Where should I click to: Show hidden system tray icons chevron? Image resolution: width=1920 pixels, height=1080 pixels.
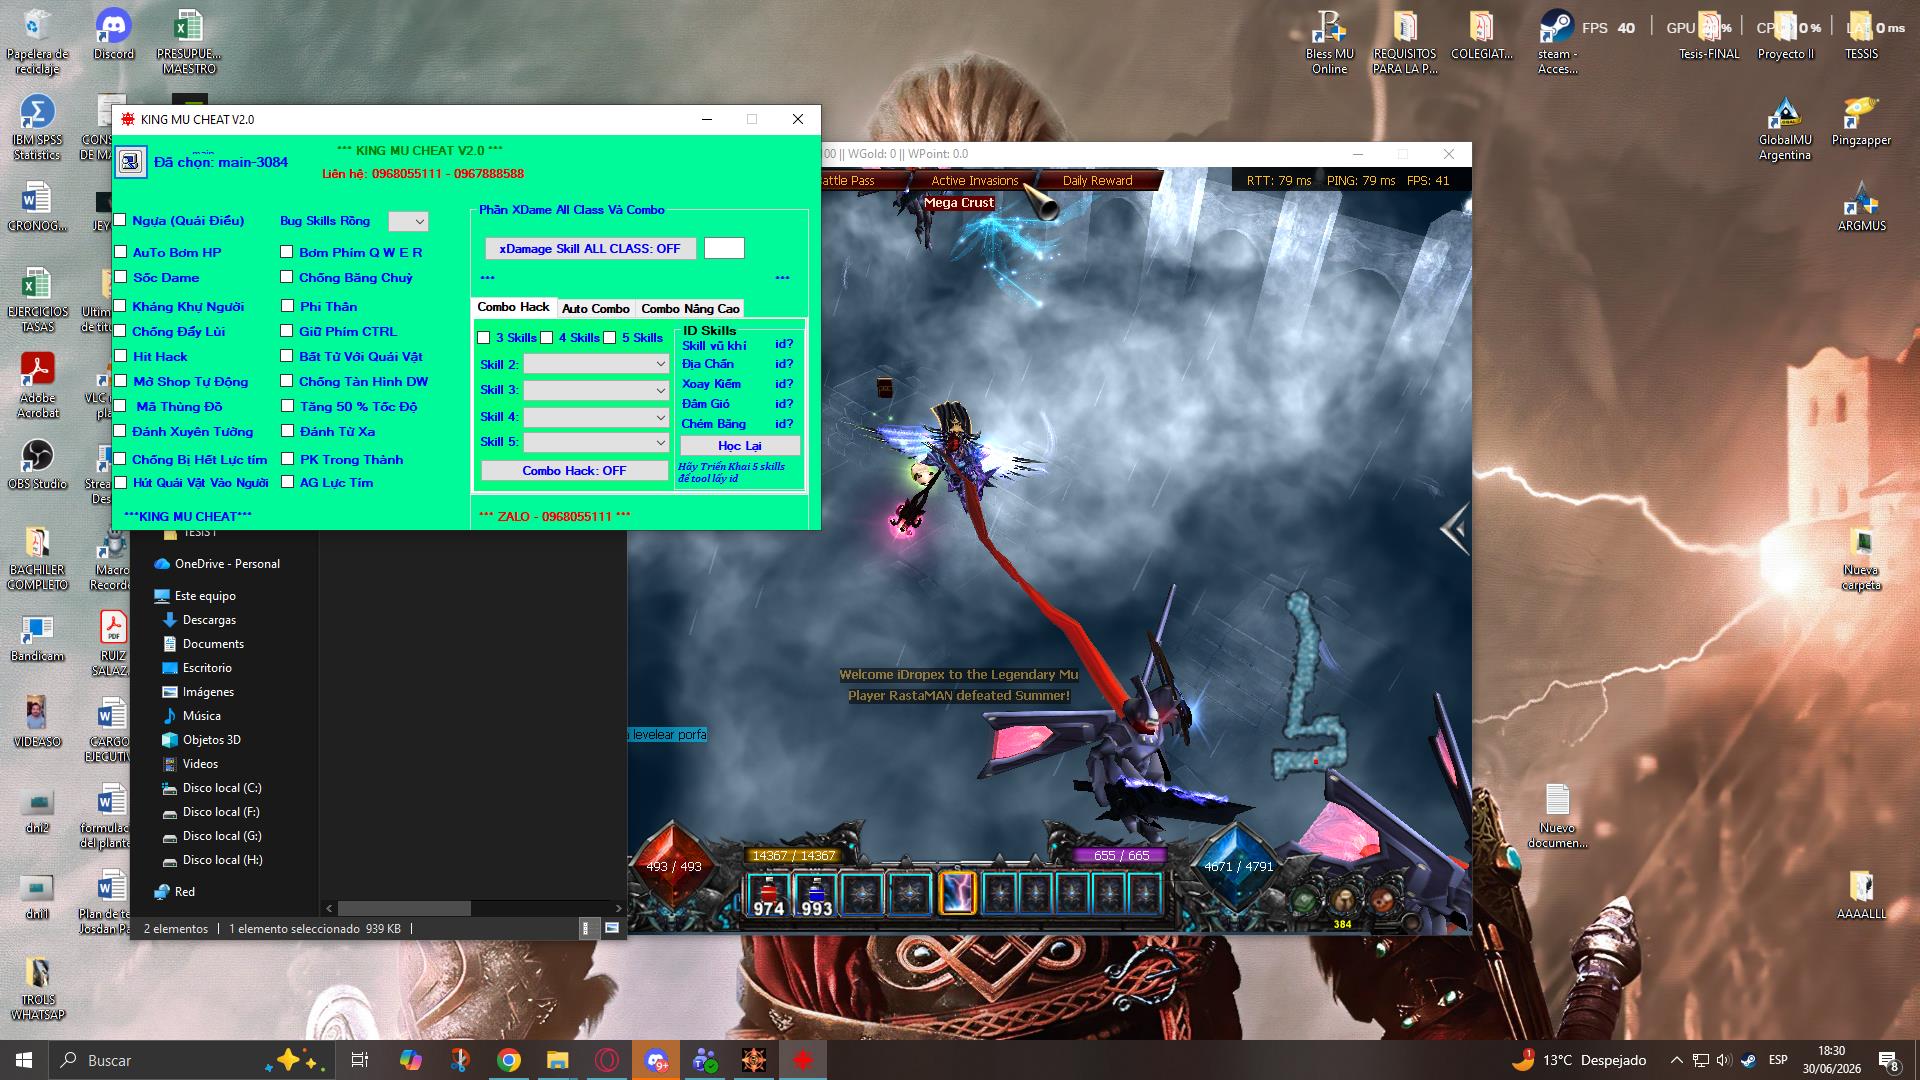click(x=1677, y=1060)
